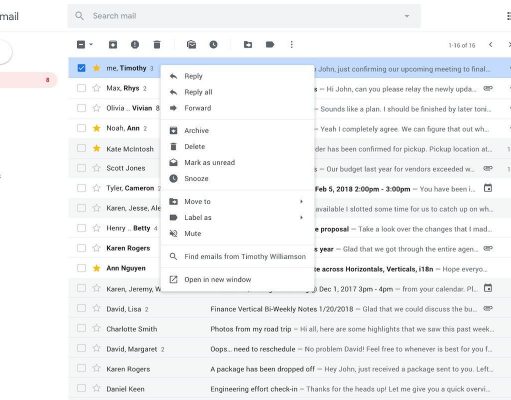Tick the Charlotte Smith checkbox
511x400 pixels.
pos(81,328)
